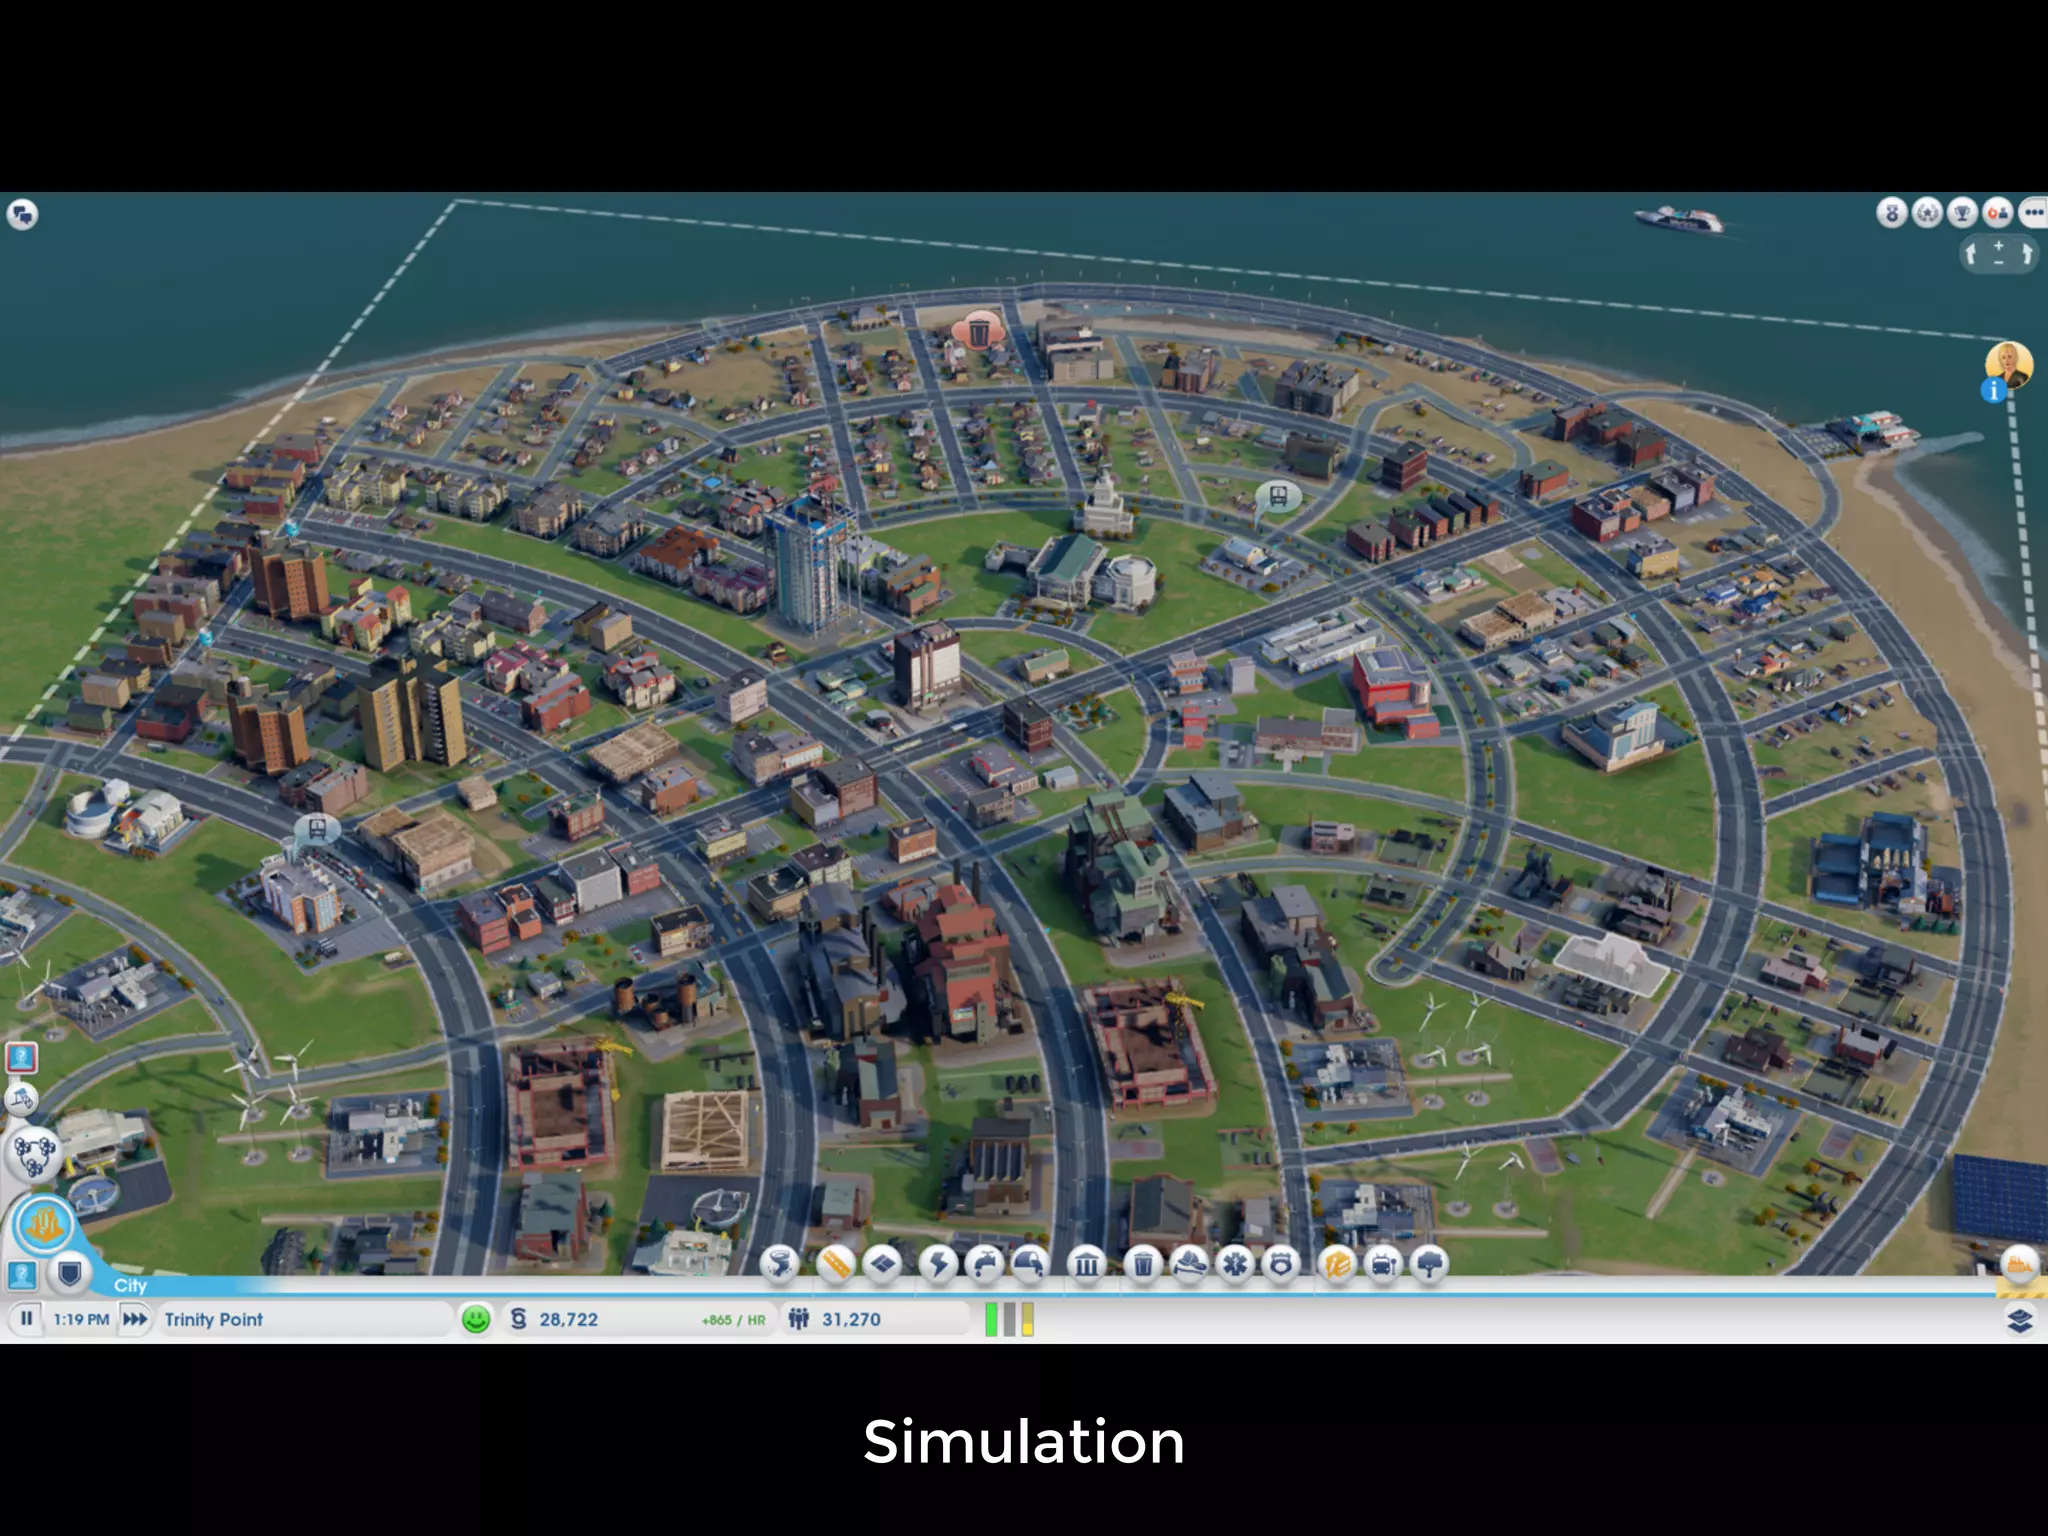Open the Health services menu
The width and height of the screenshot is (2048, 1536).
click(x=1235, y=1265)
